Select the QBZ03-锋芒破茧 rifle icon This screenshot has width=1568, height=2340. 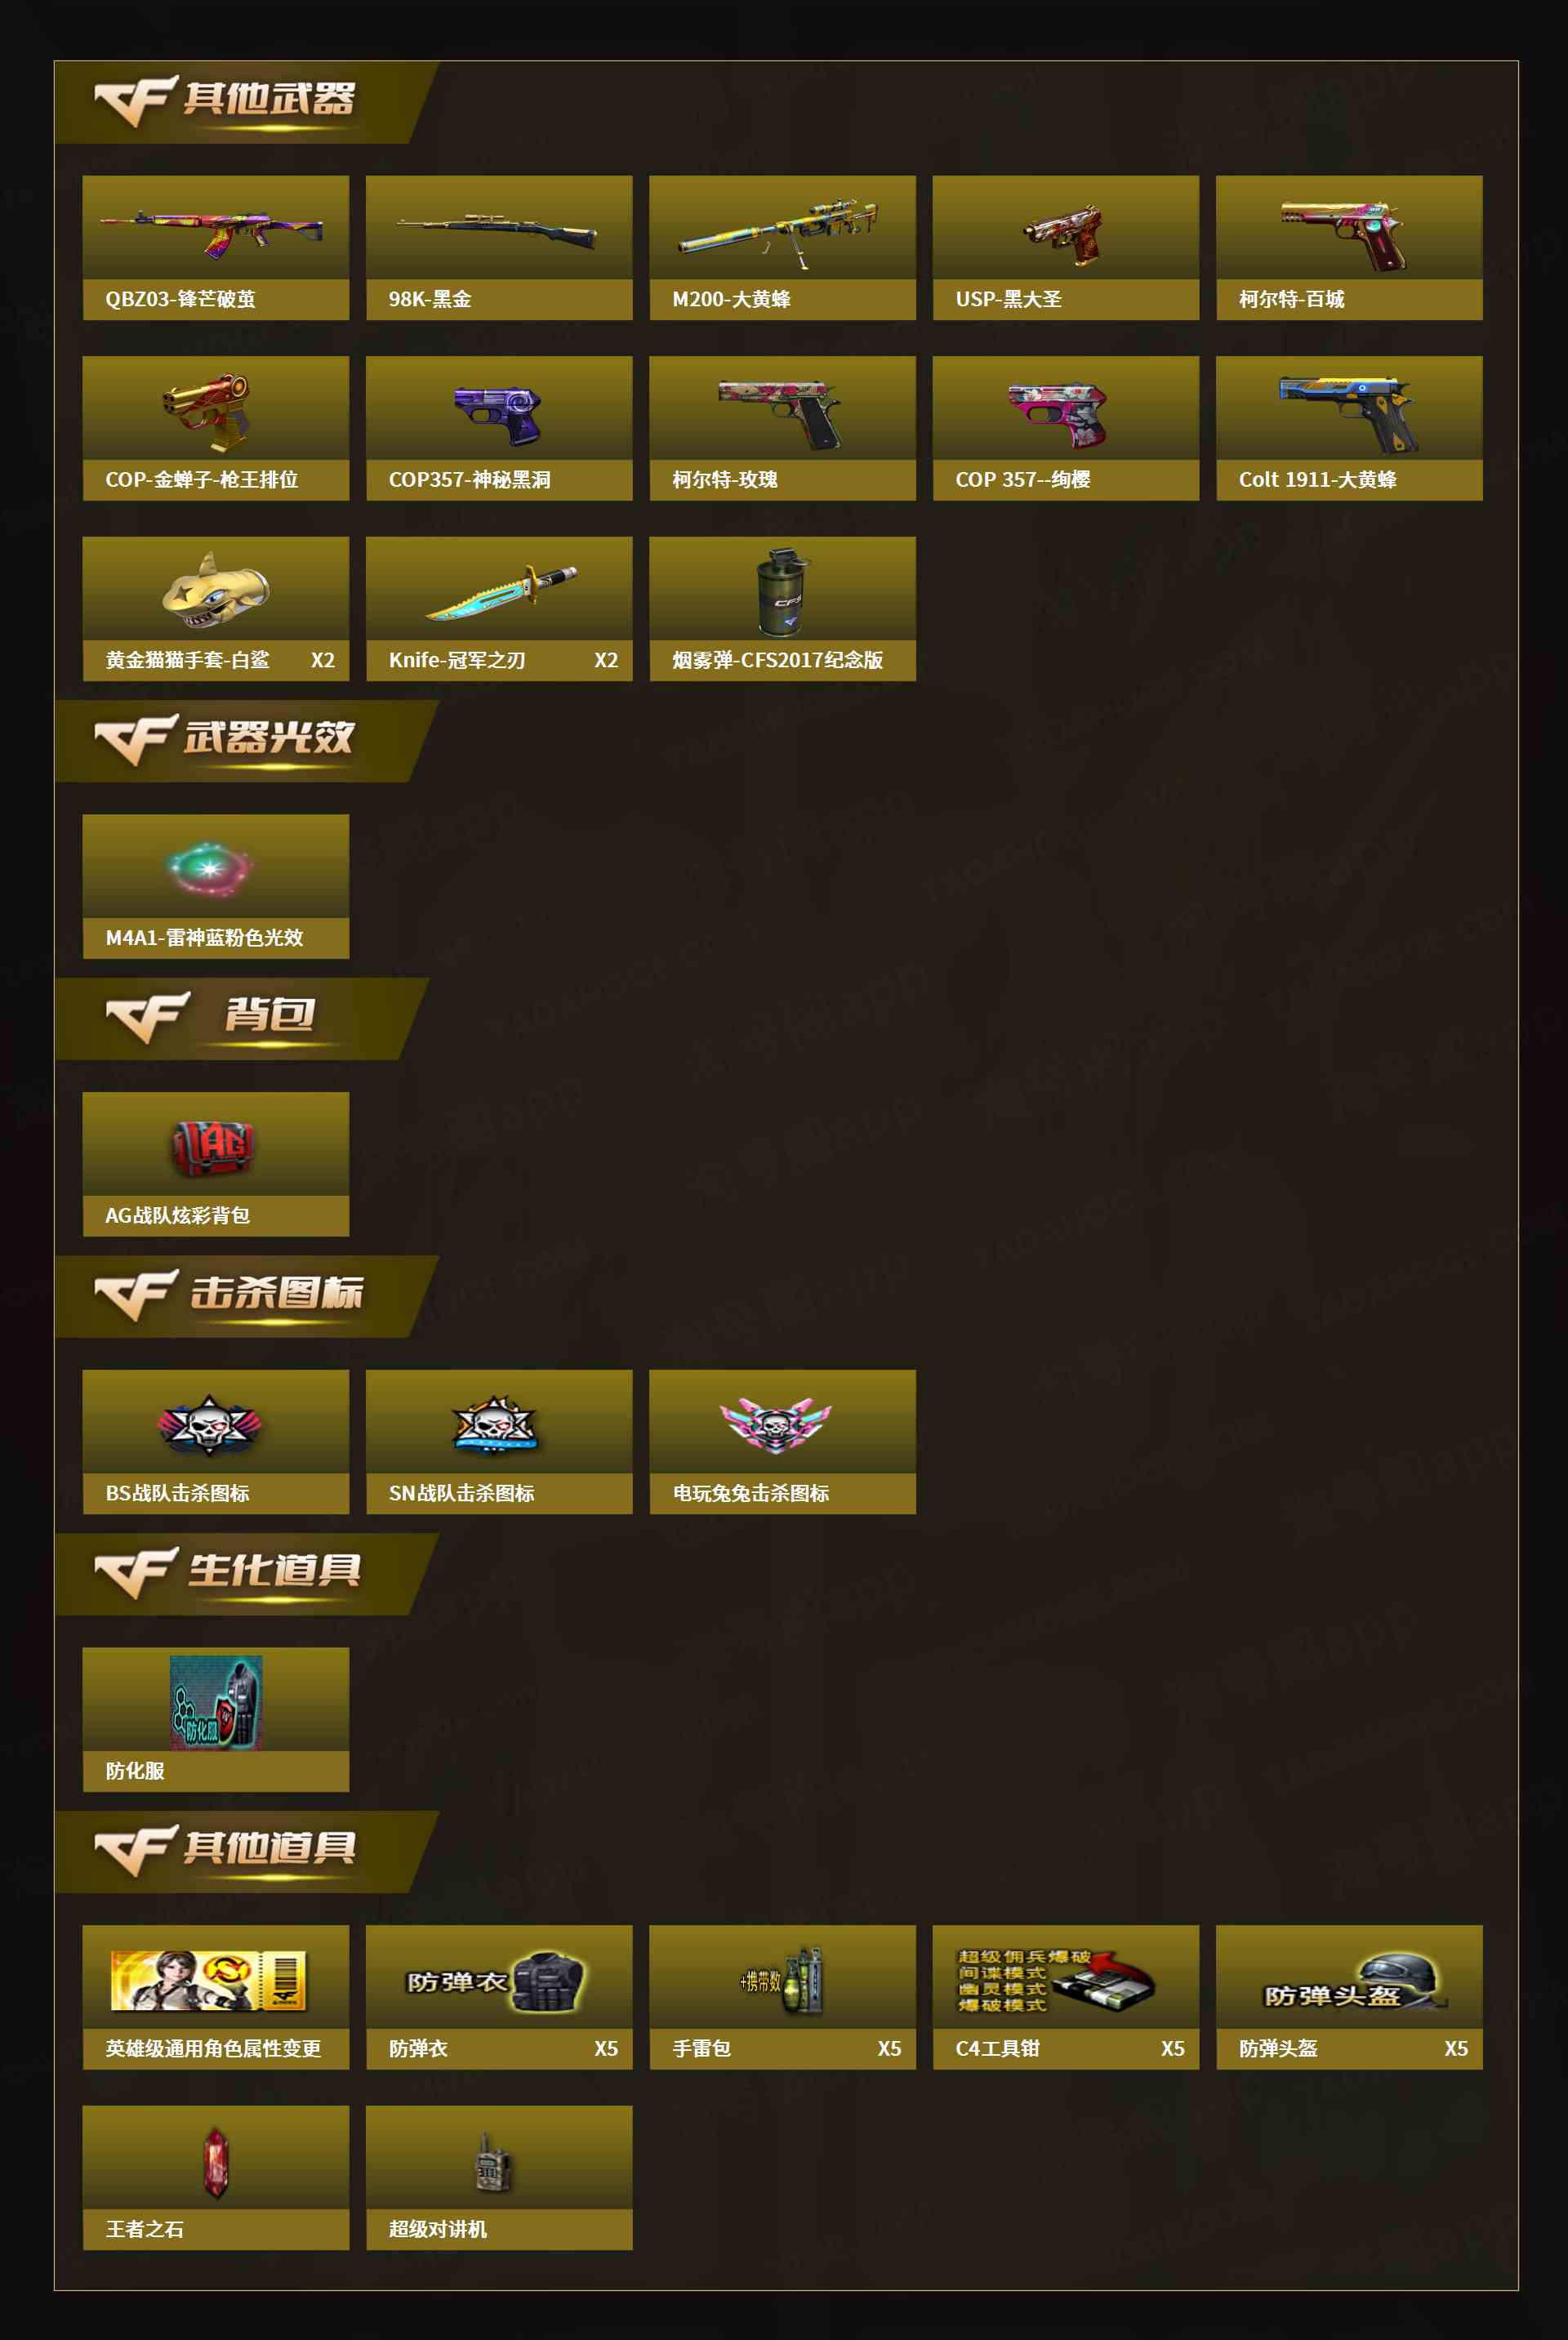211,232
